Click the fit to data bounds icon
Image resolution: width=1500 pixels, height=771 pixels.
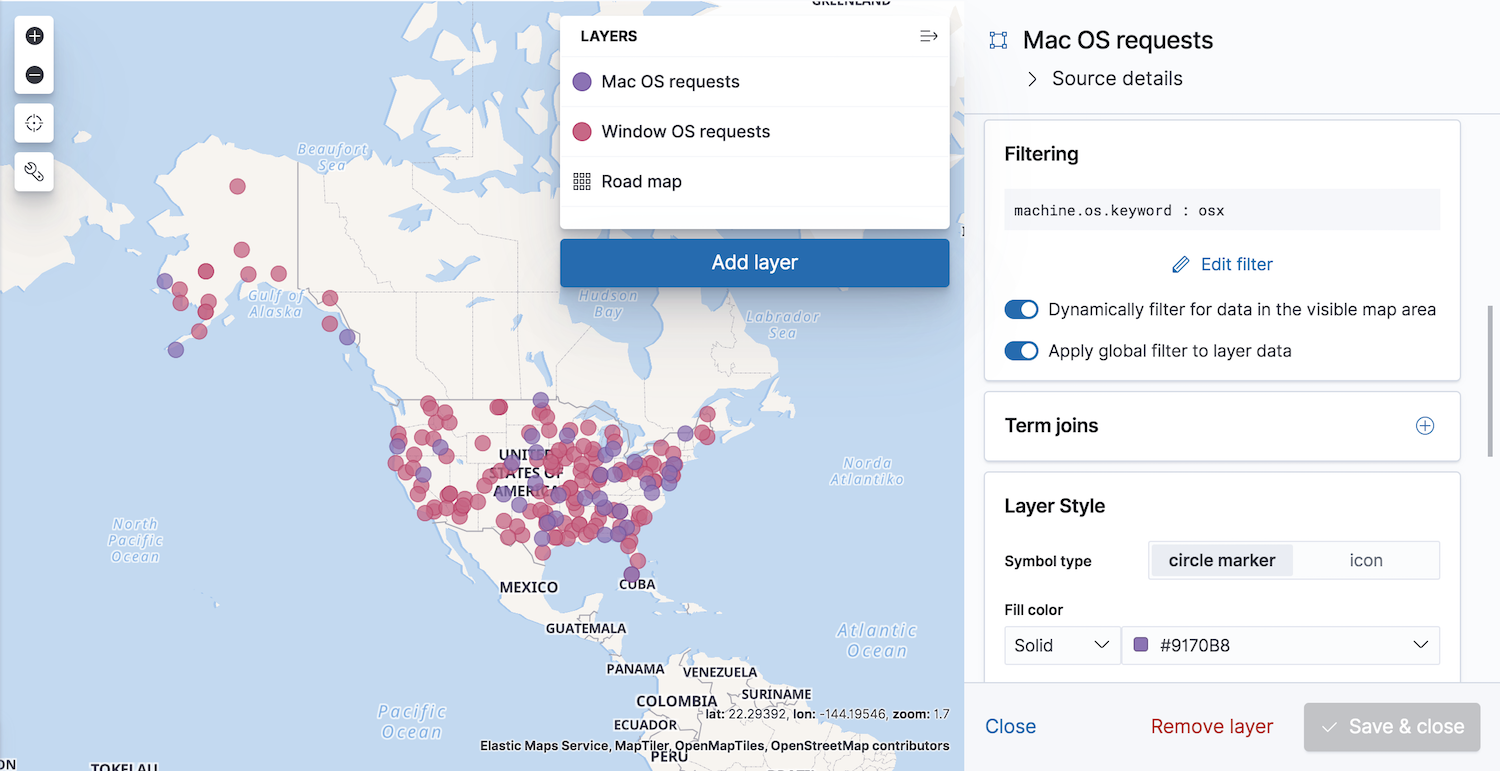(x=34, y=123)
